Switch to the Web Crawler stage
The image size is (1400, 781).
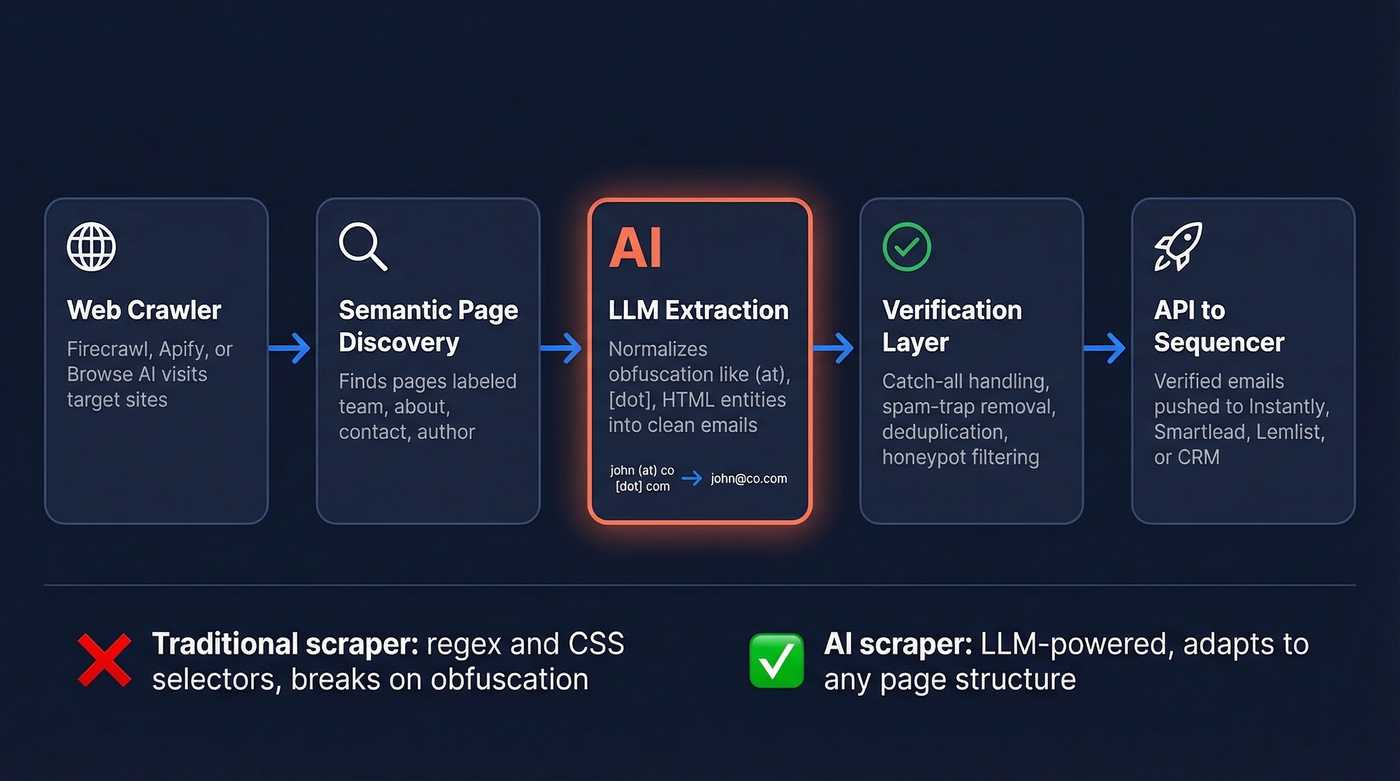point(156,360)
